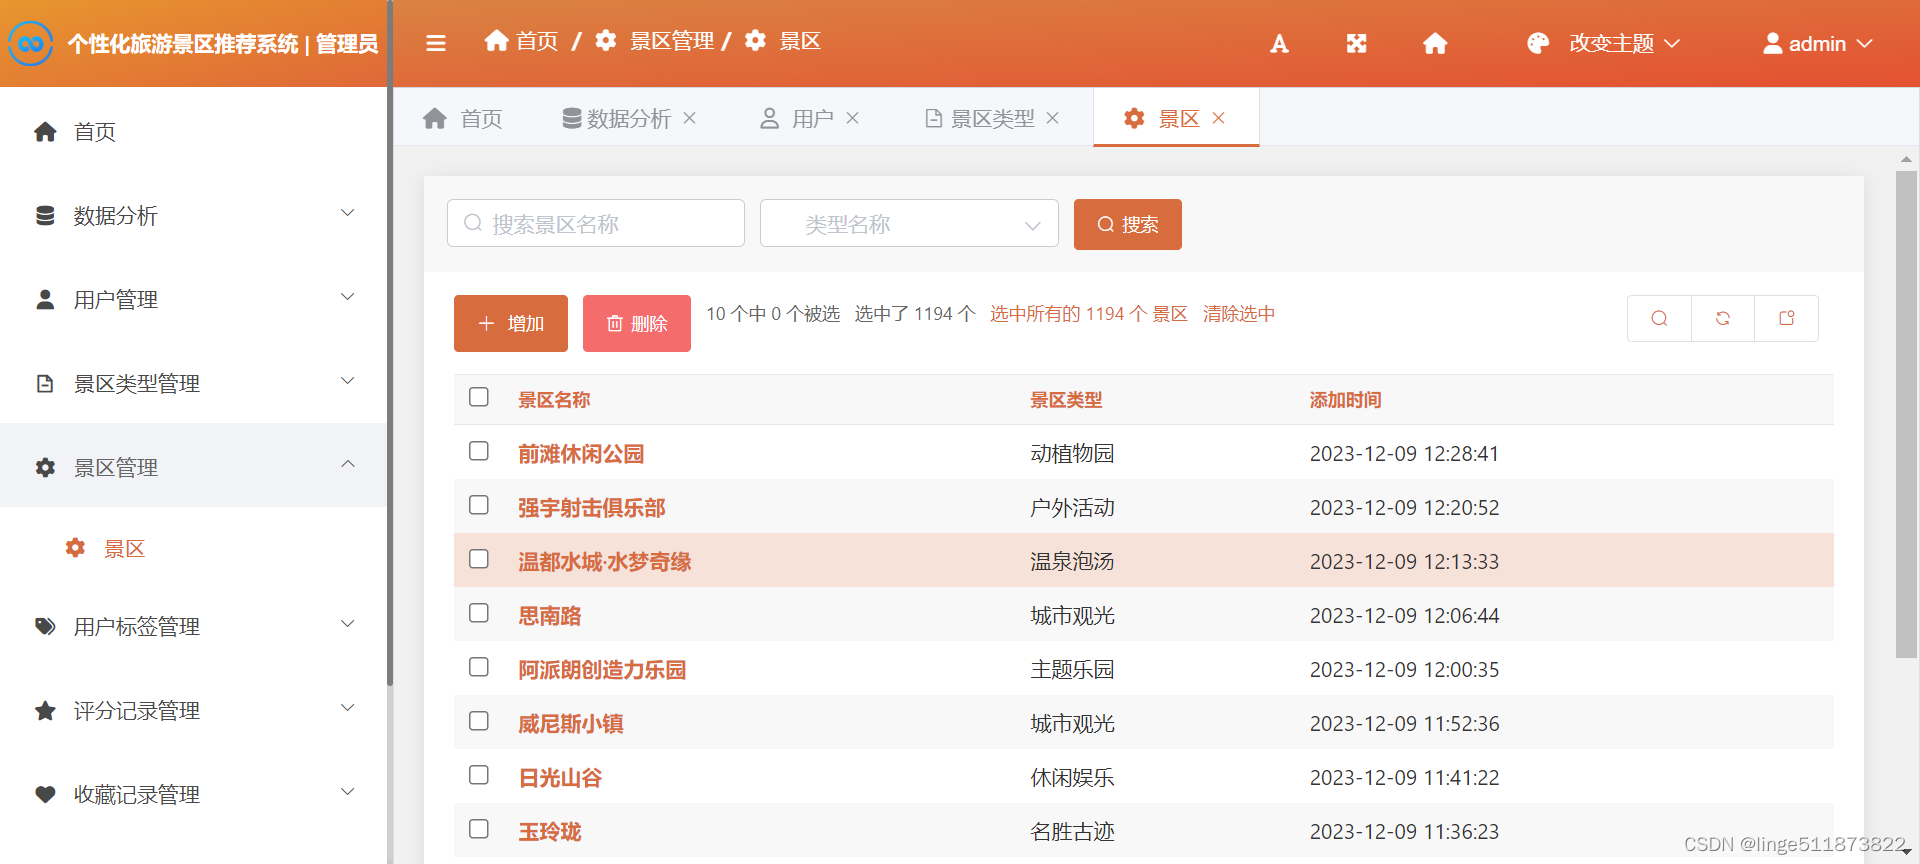The width and height of the screenshot is (1920, 864).
Task: Click 选中所有的 1194 个 景区 link
Action: pos(1089,314)
